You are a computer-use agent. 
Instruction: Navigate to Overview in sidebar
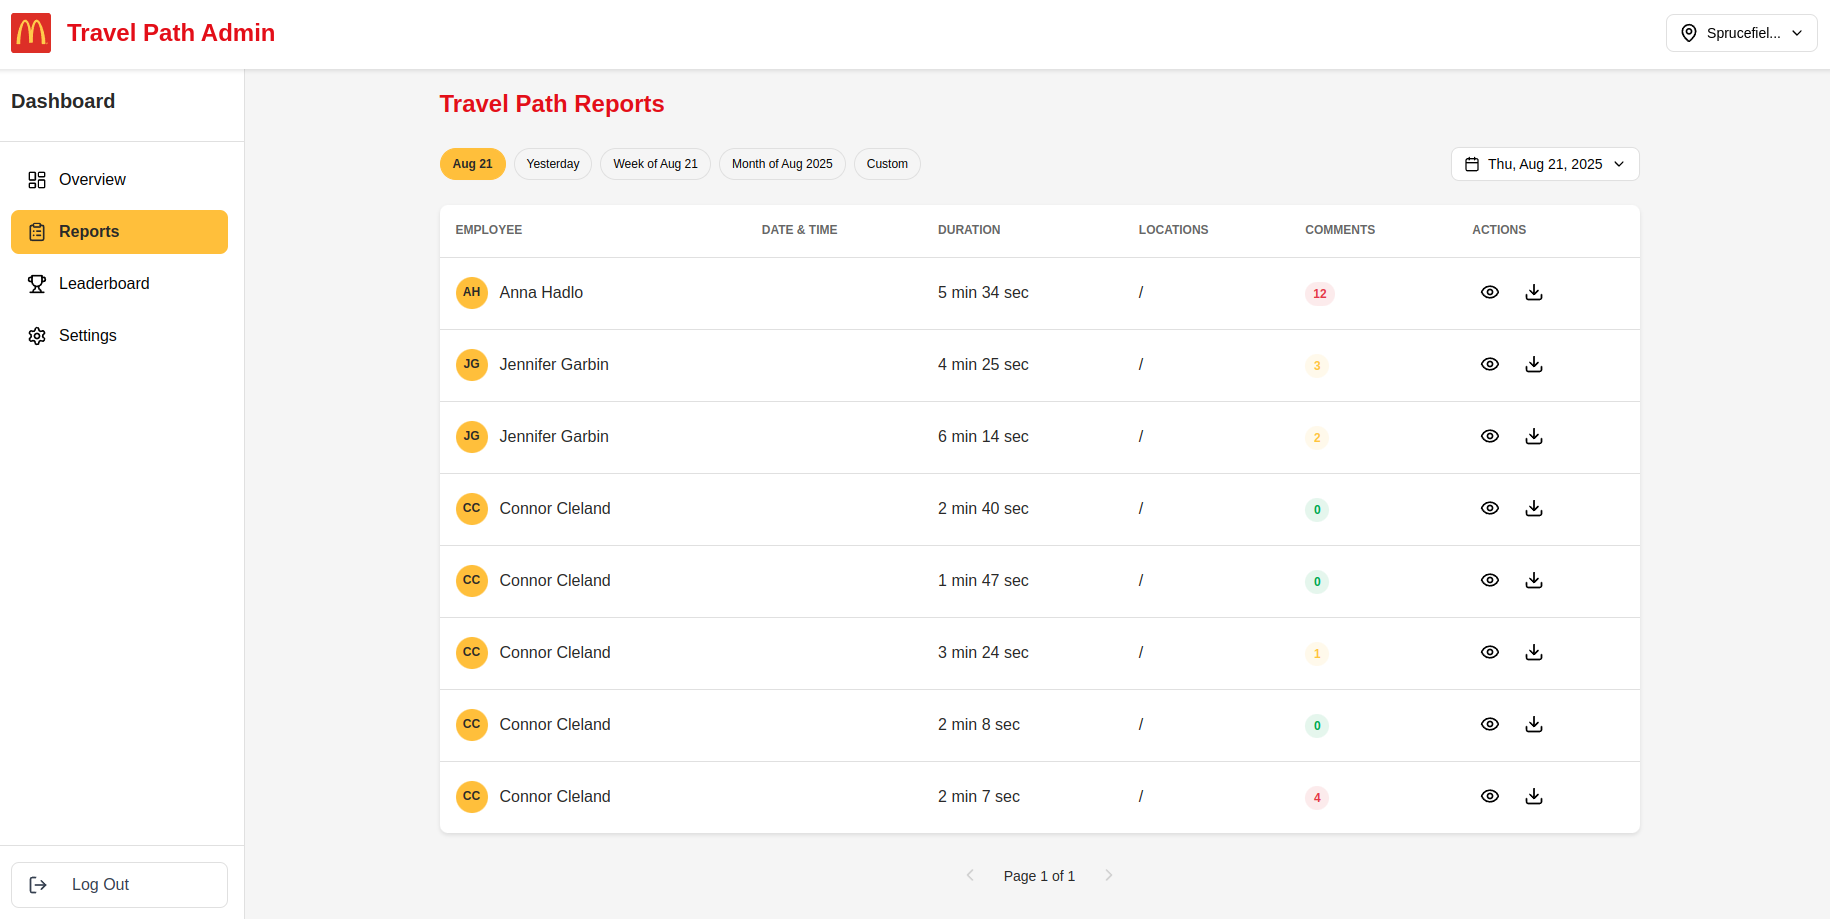92,180
